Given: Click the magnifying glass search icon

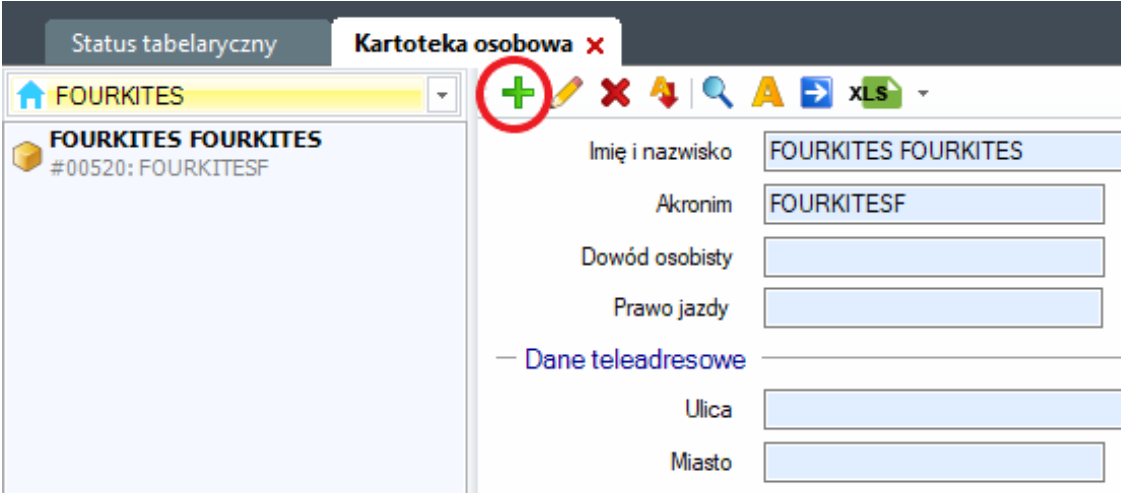Looking at the screenshot, I should click(717, 93).
